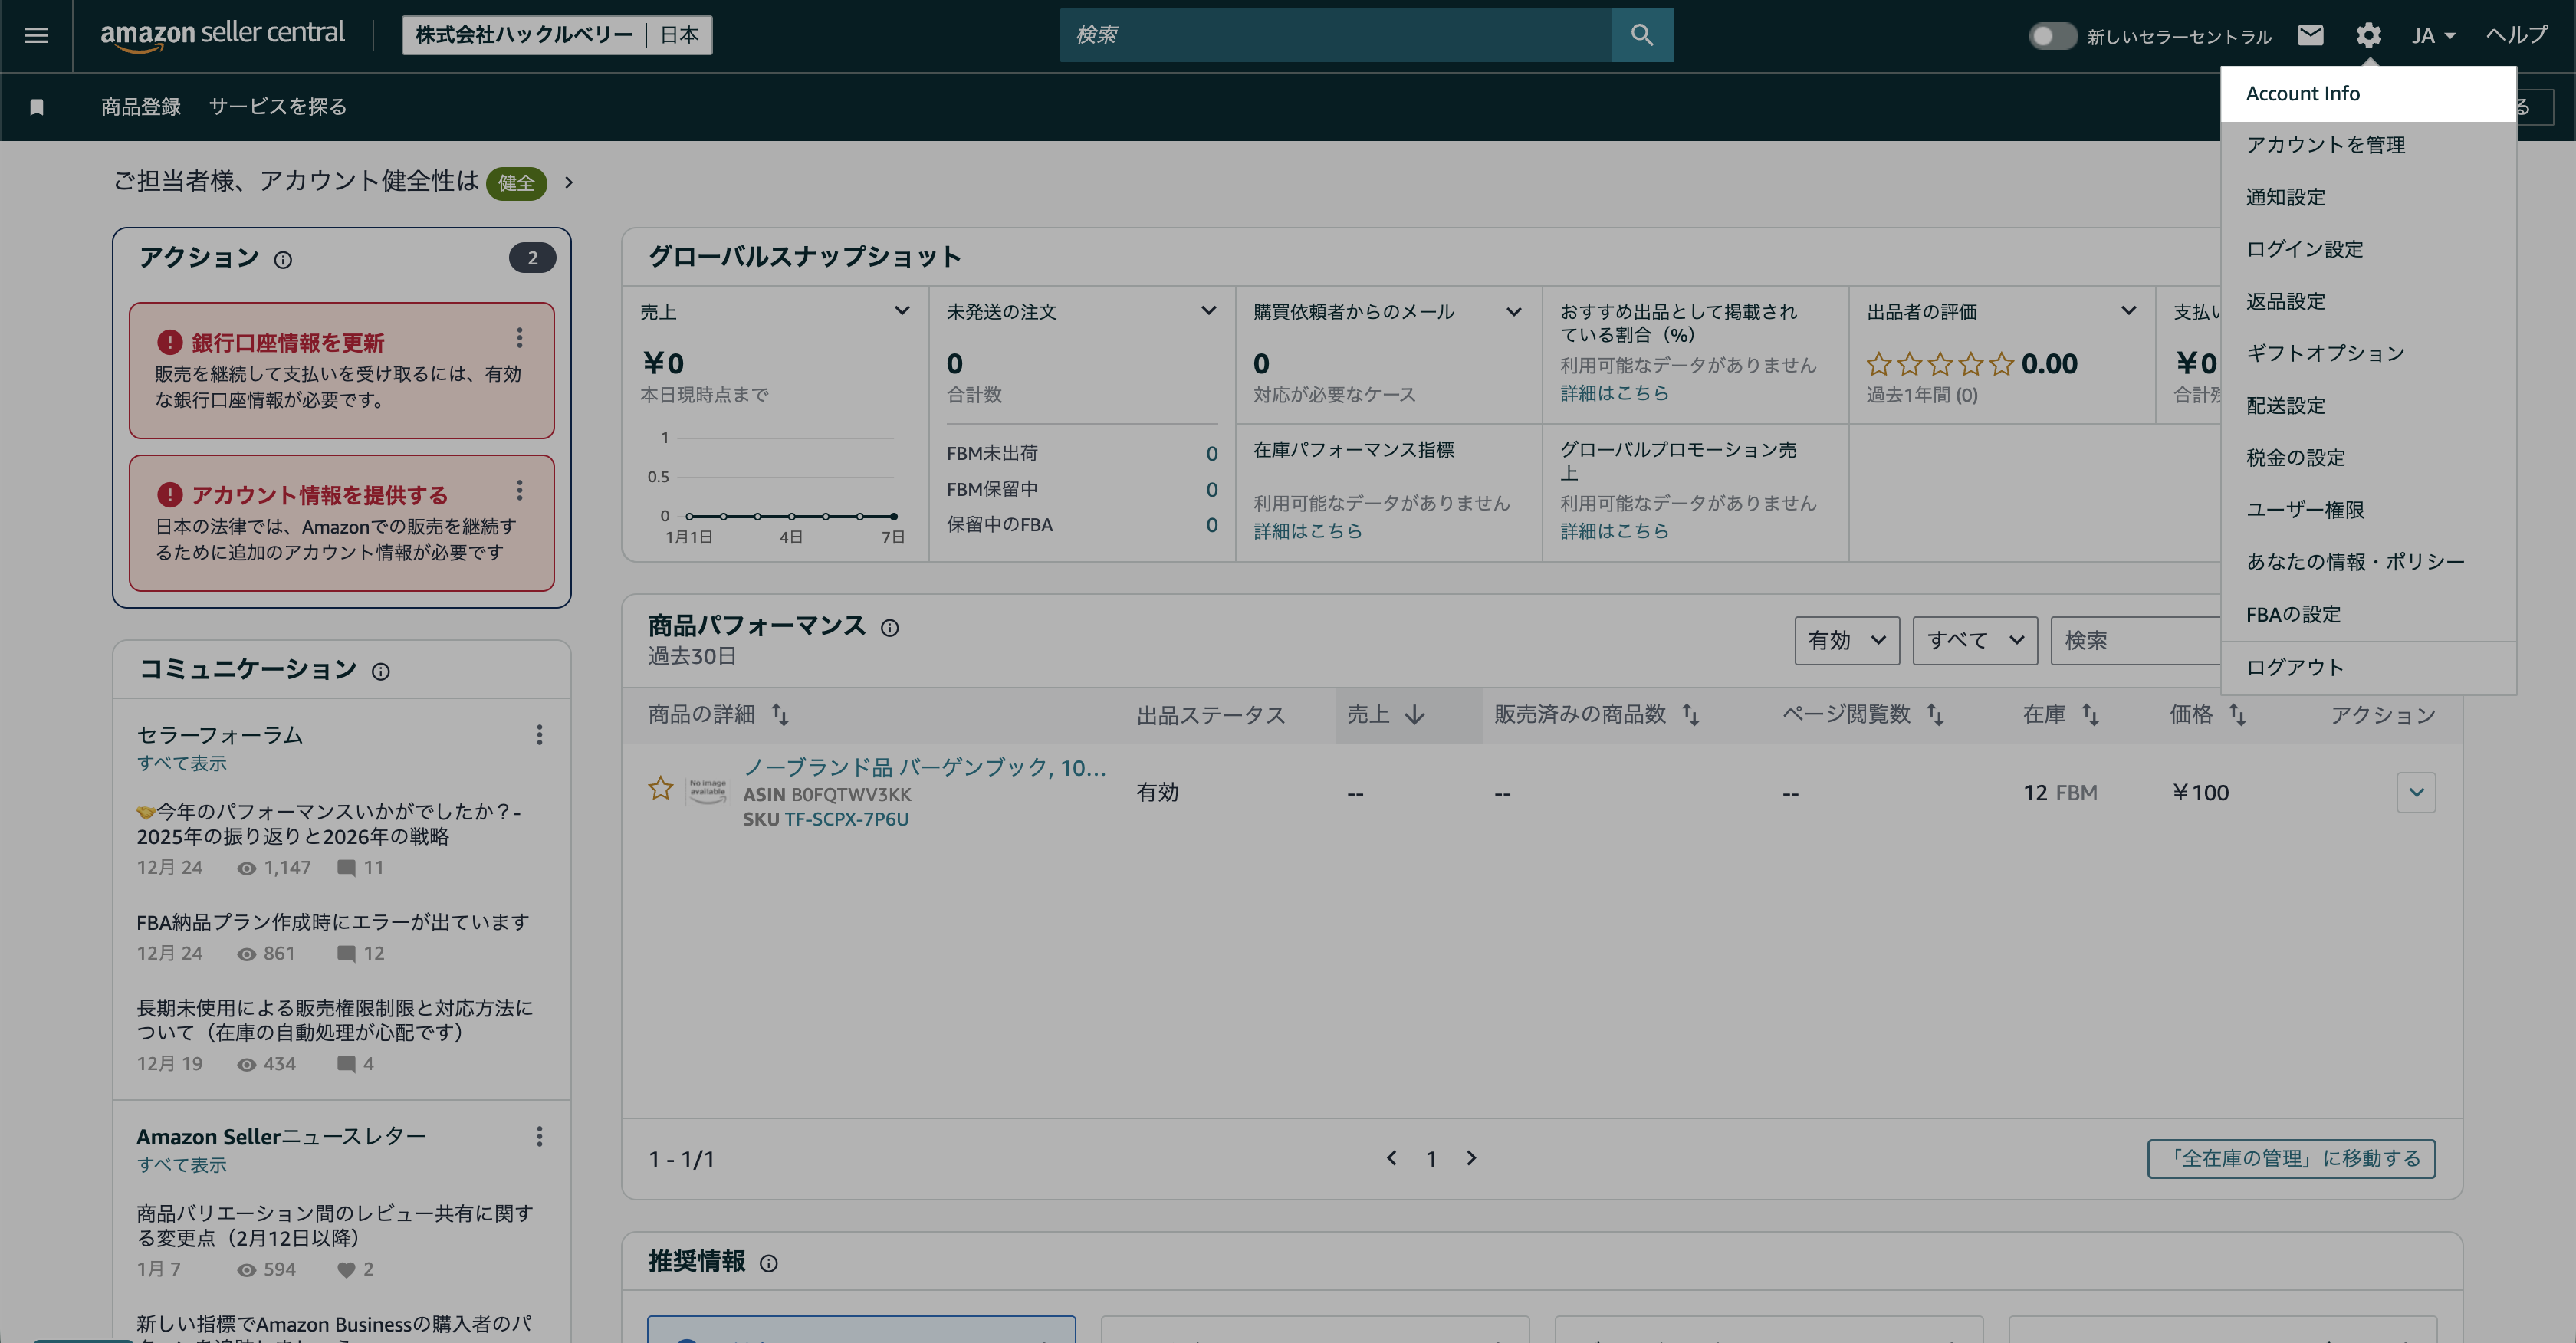The width and height of the screenshot is (2576, 1343).
Task: Go to previous page of product table
Action: [x=1391, y=1158]
